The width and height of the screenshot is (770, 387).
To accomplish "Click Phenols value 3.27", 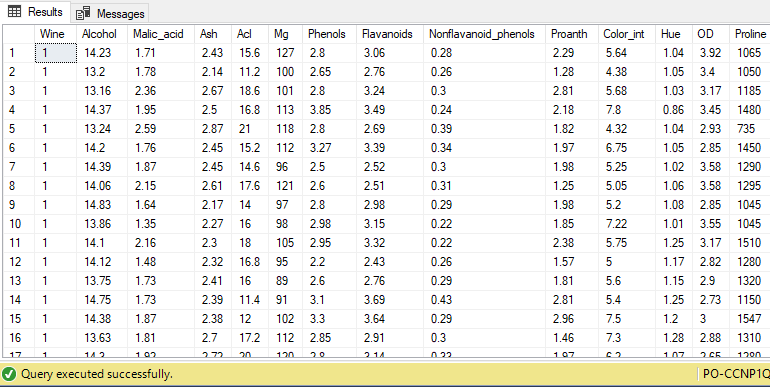I will [x=320, y=148].
